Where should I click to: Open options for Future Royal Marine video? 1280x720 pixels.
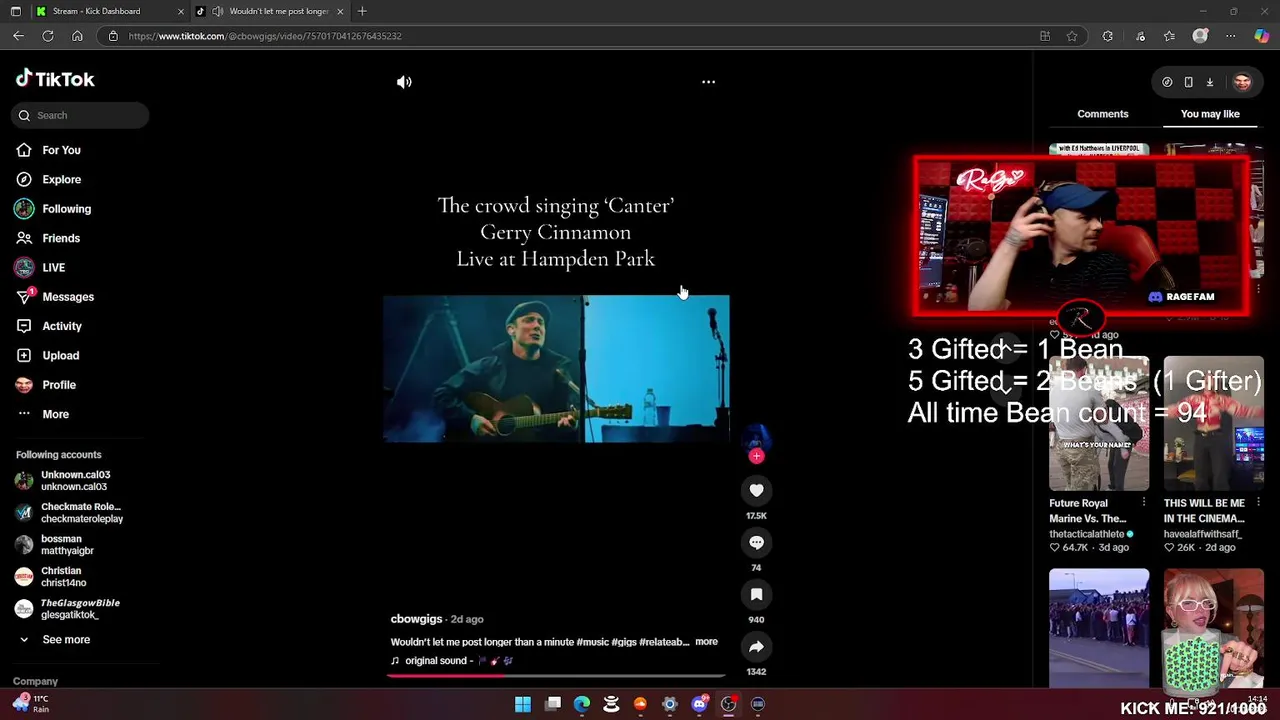click(1144, 503)
